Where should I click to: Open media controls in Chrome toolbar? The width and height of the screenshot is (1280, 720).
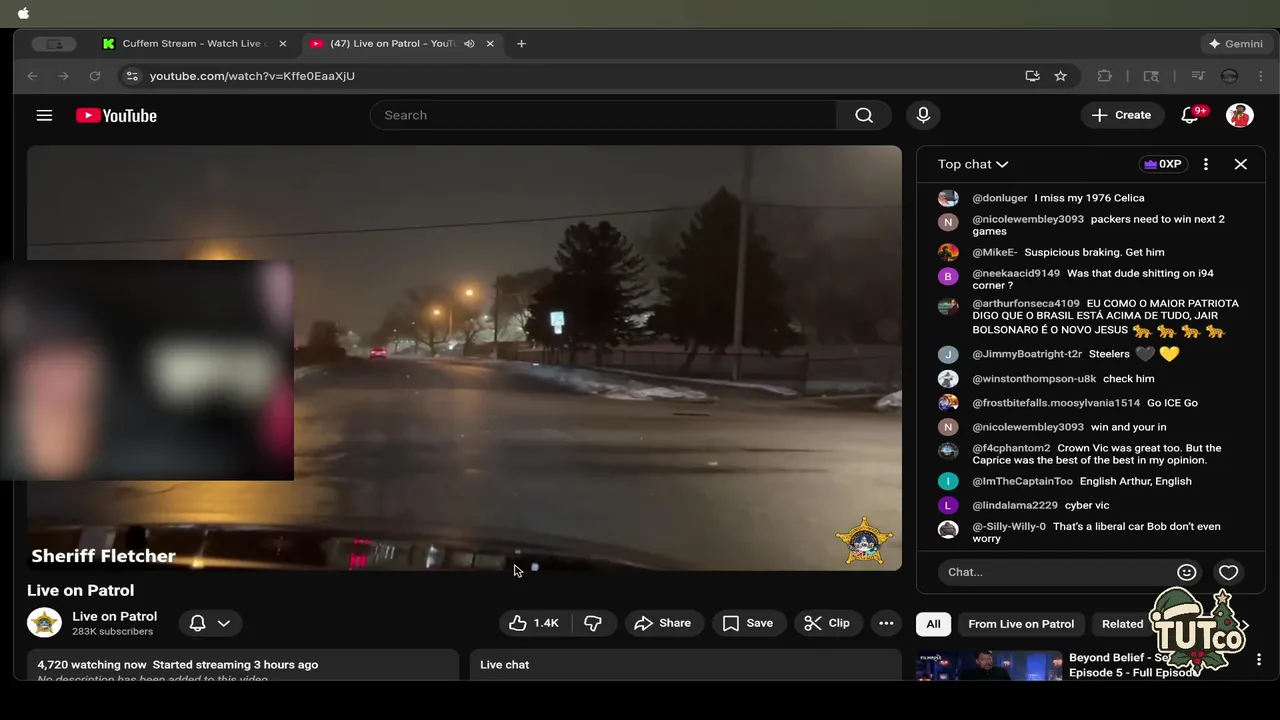click(1198, 76)
